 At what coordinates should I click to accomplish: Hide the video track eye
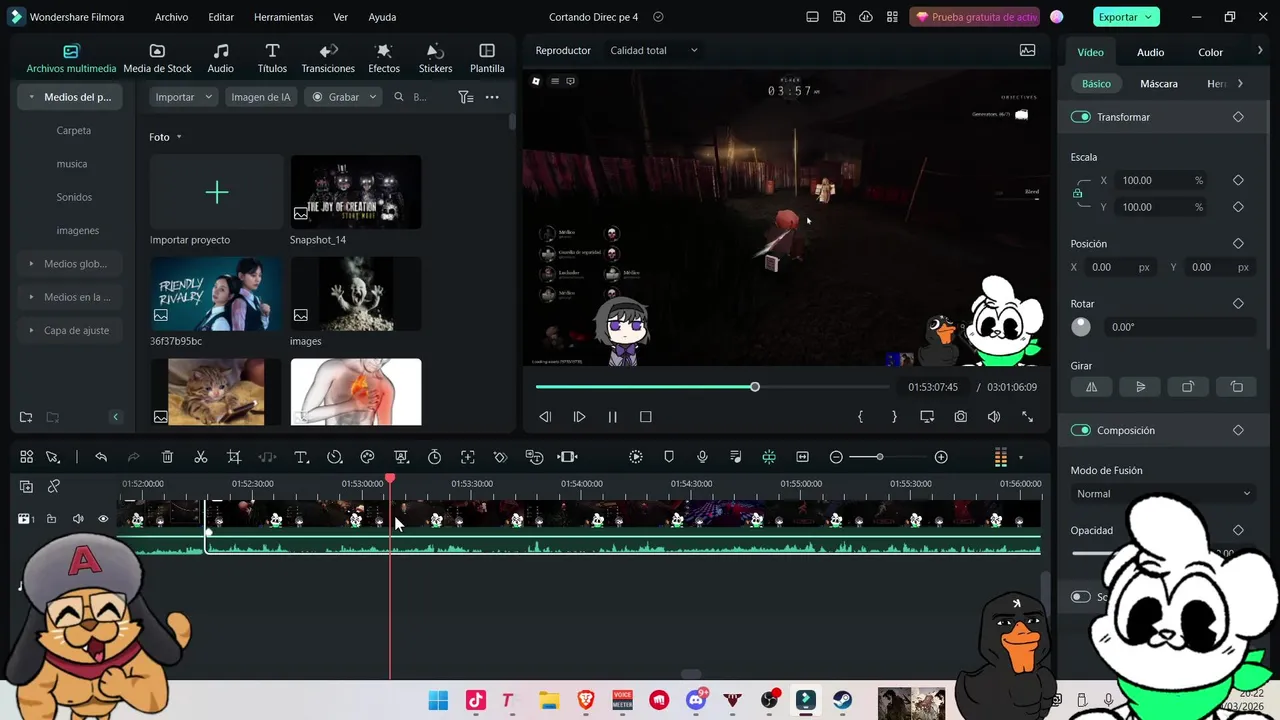tap(103, 519)
